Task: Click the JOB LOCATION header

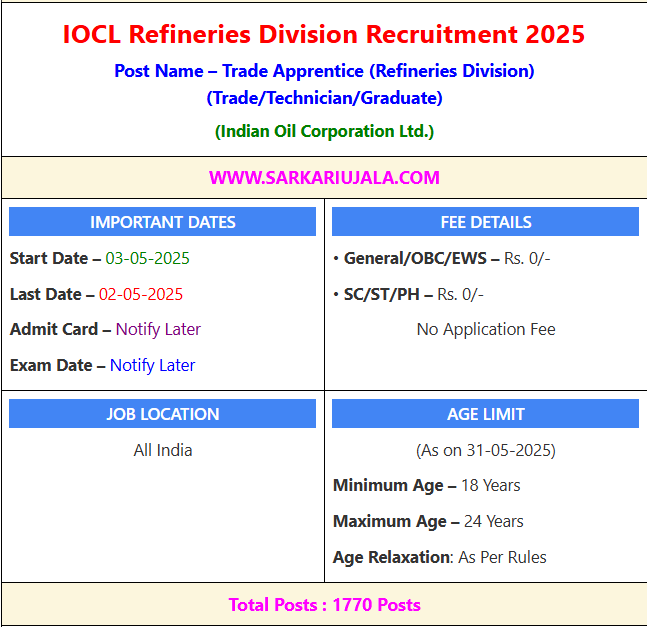Action: click(x=162, y=414)
